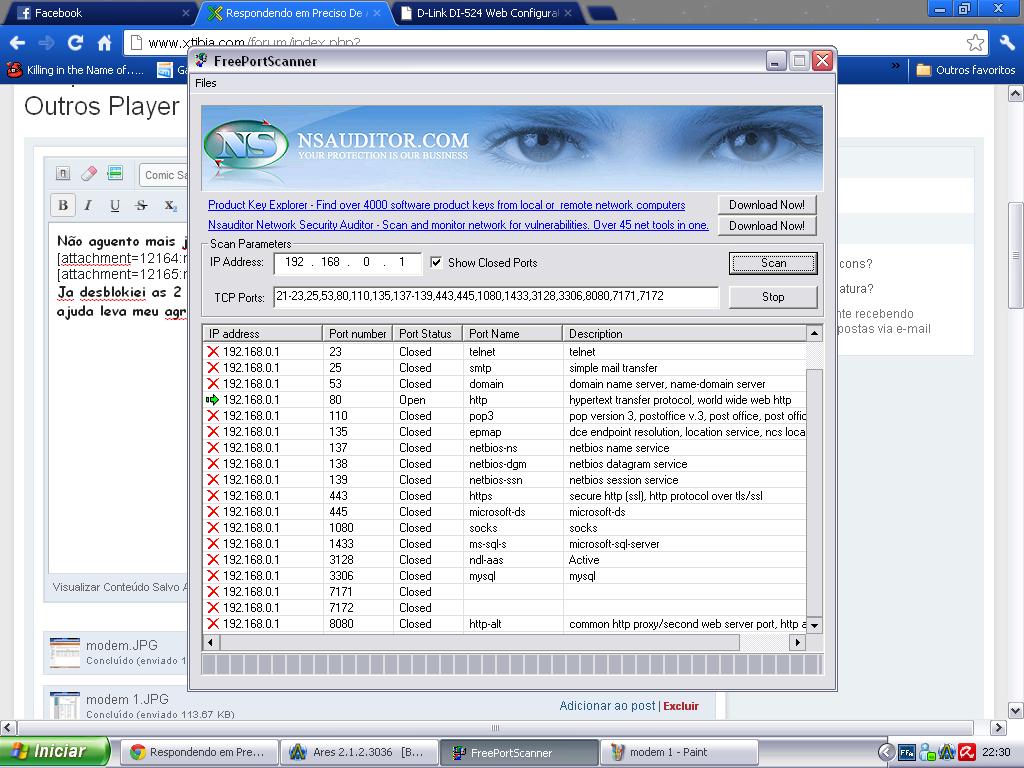Expand the hidden bookmarks chevron
1024x768 pixels.
pos(895,65)
